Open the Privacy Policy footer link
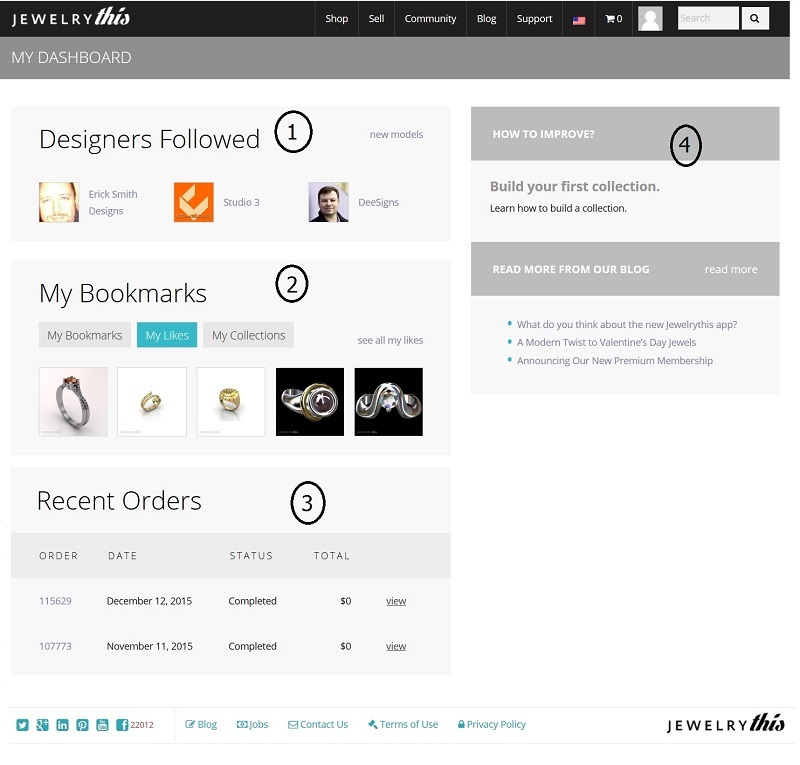The width and height of the screenshot is (800, 765). point(492,725)
